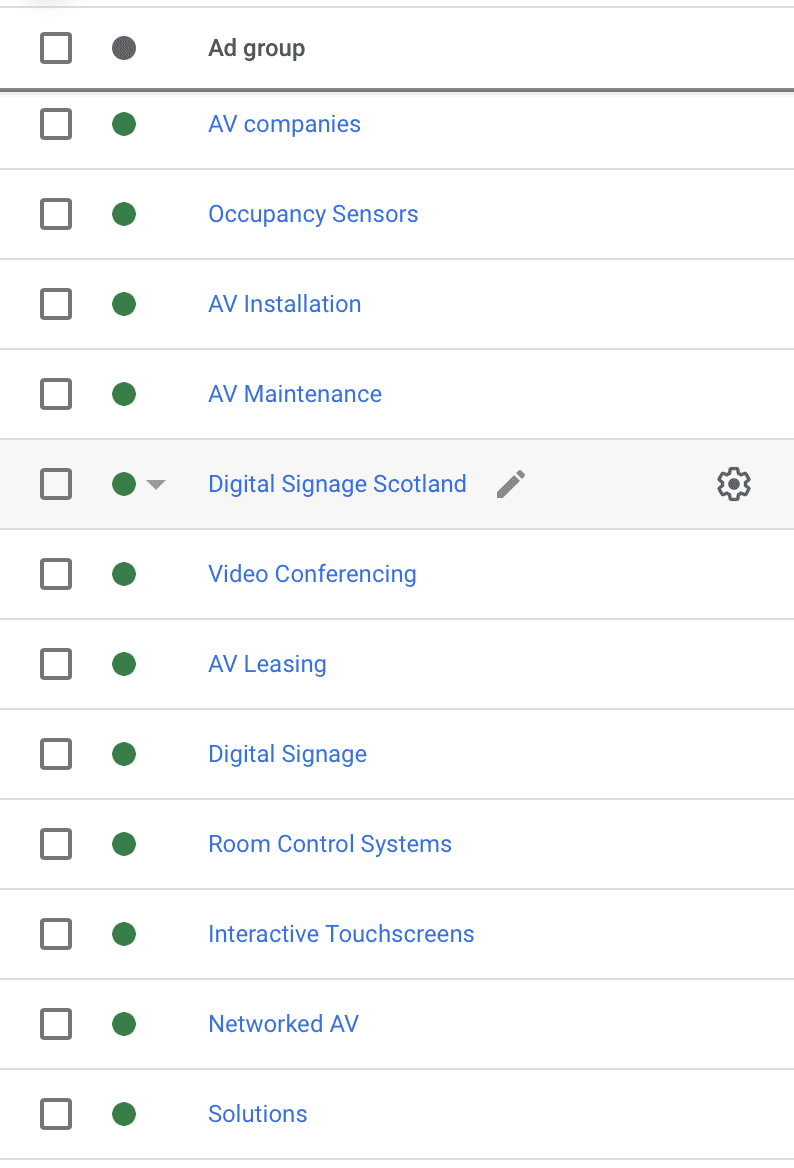Viewport: 794px width, 1168px height.
Task: Sort by the Ad group column header
Action: [x=256, y=48]
